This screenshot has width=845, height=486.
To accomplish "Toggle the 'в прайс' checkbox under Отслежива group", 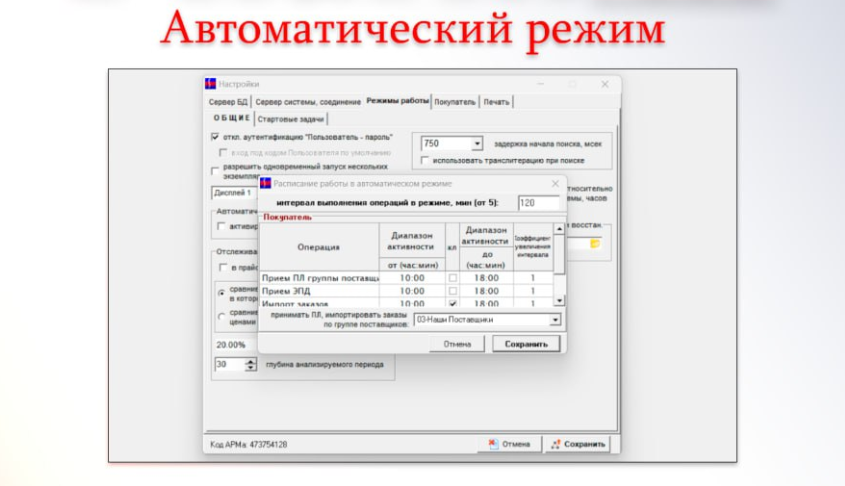I will point(223,267).
